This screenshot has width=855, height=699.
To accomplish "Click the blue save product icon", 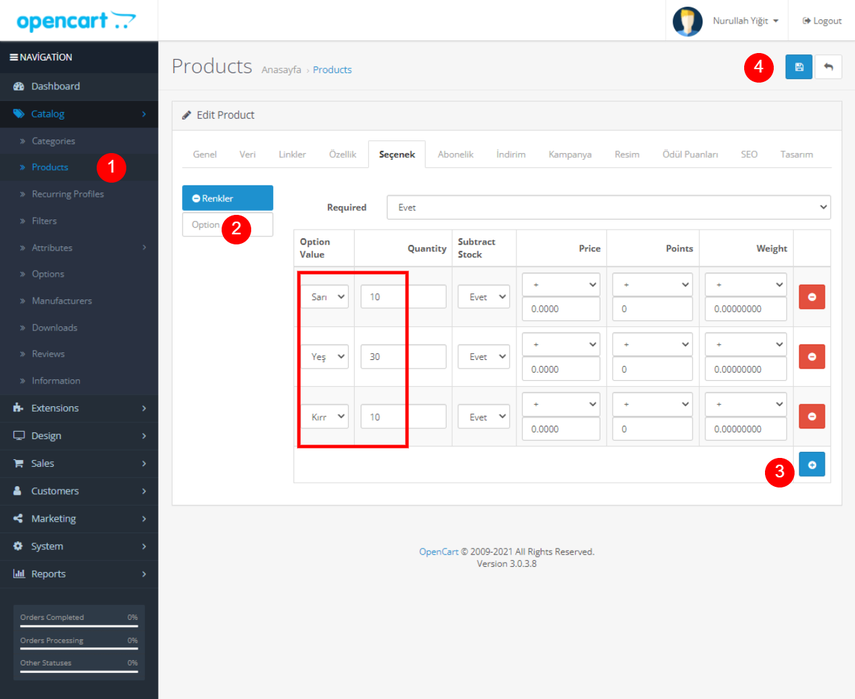I will click(798, 67).
